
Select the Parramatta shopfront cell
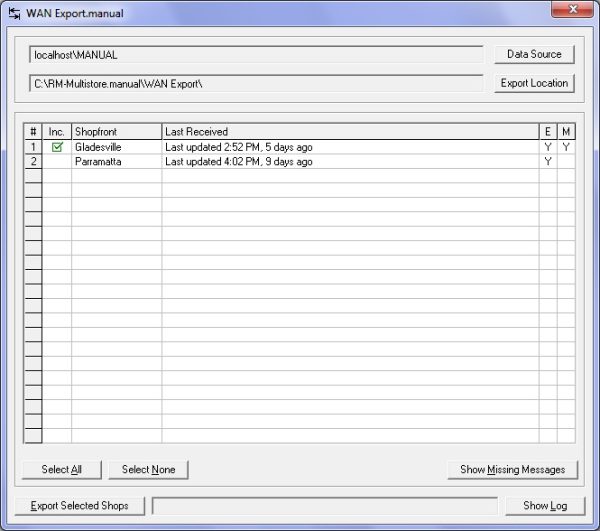tap(116, 162)
